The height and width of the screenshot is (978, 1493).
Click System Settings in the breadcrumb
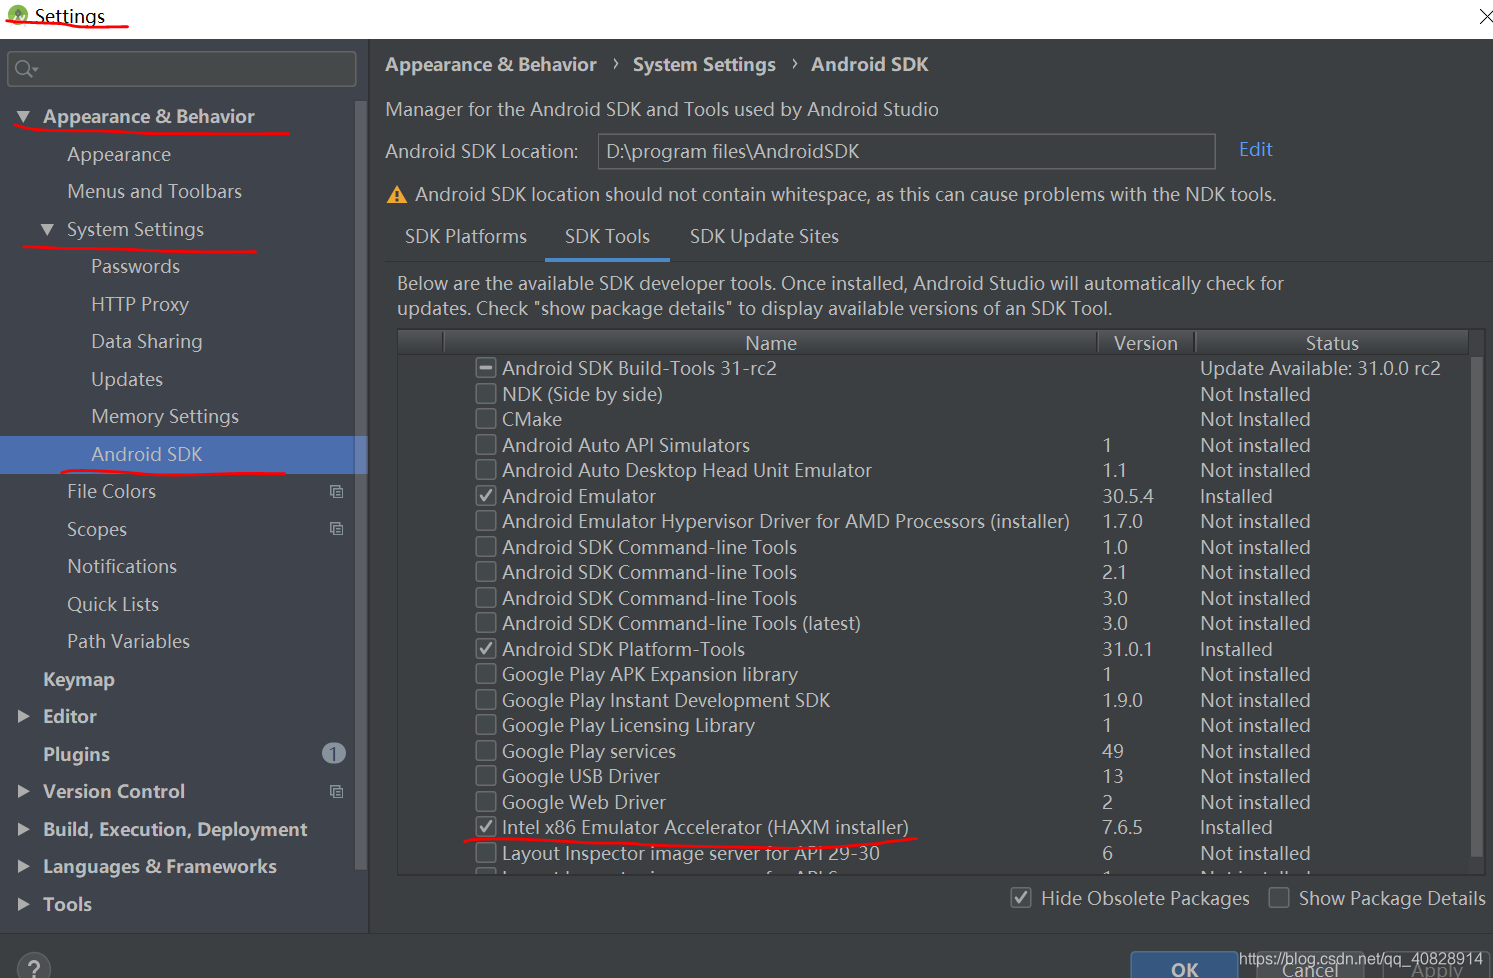[x=704, y=65]
